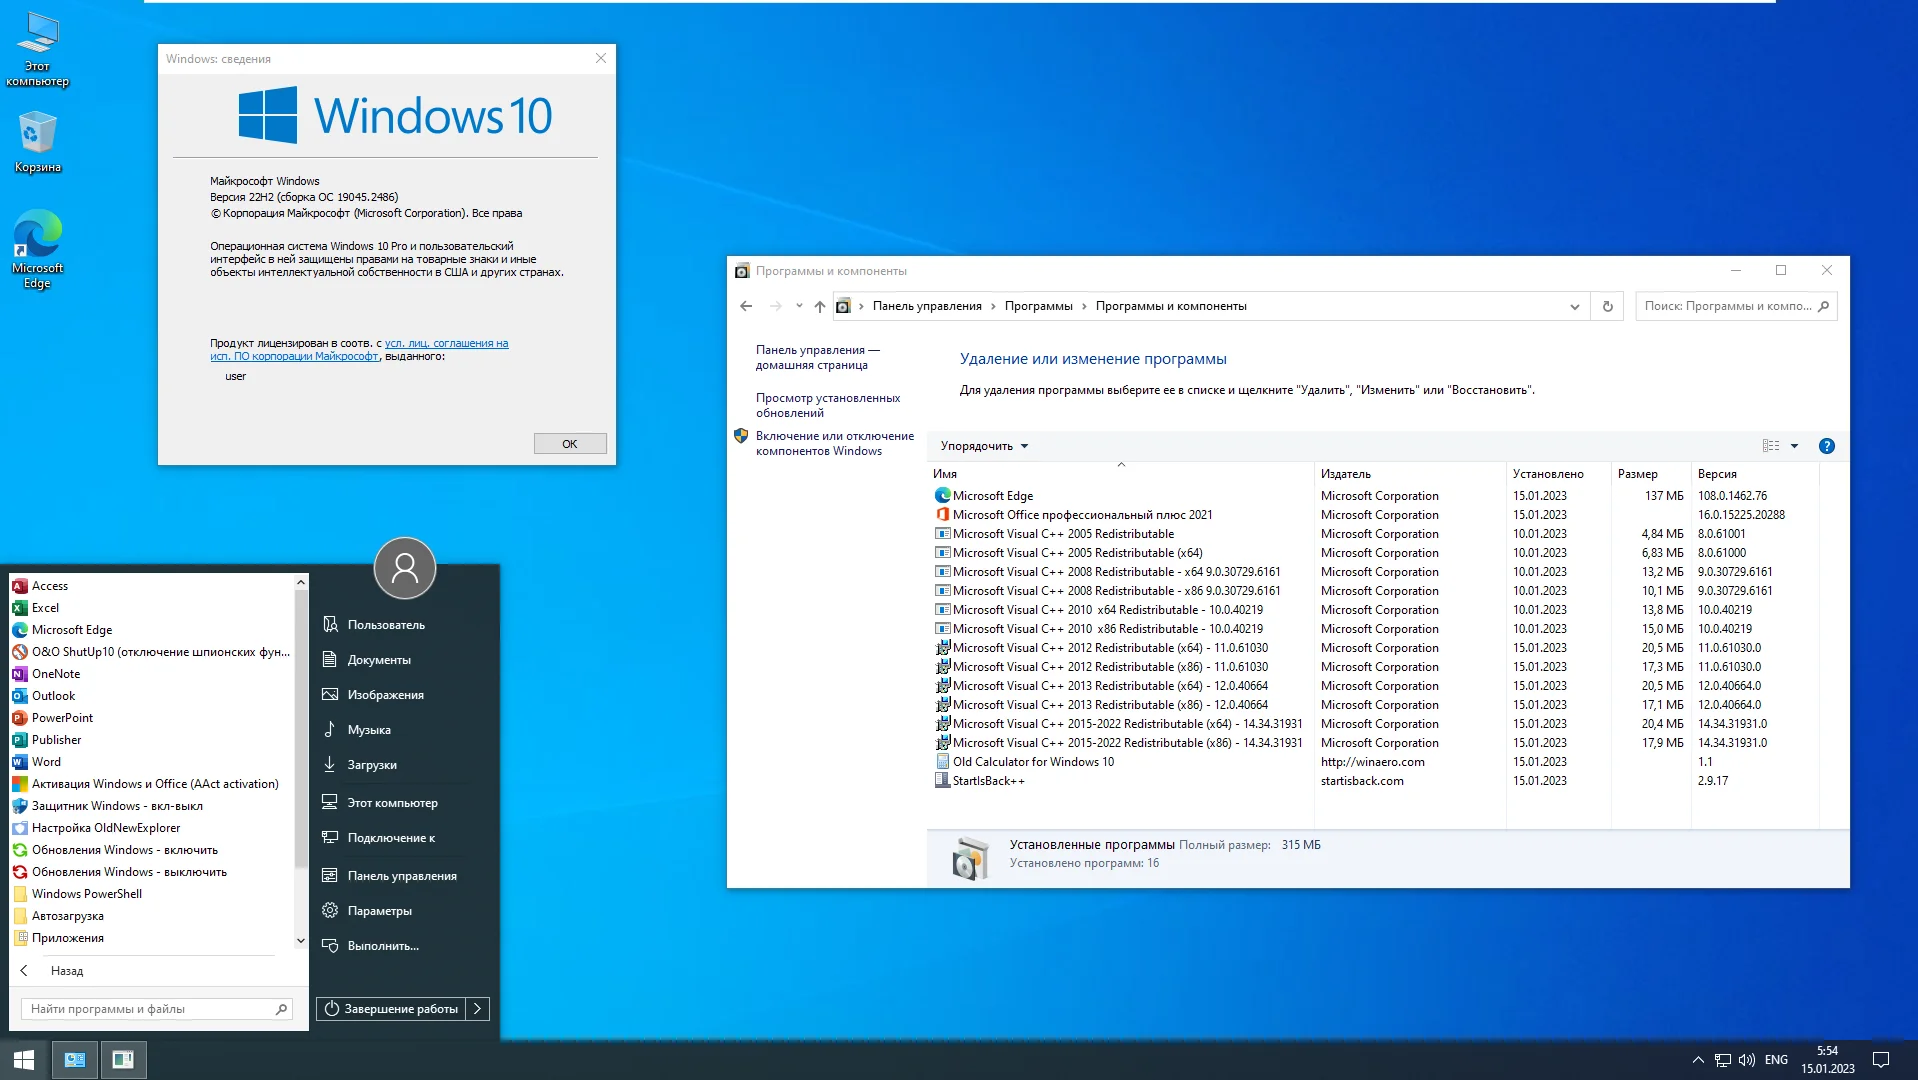Image resolution: width=1918 pixels, height=1080 pixels.
Task: Expand the address bar history dropdown
Action: point(1575,306)
